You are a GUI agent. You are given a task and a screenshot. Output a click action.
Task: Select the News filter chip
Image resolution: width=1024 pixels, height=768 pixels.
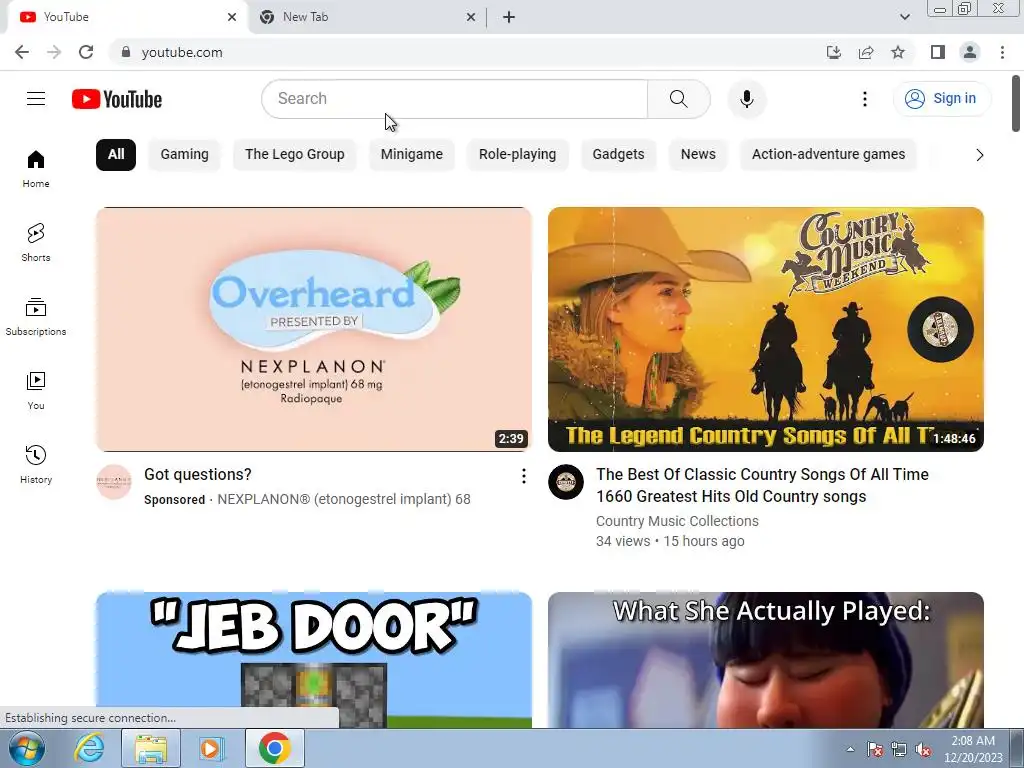click(698, 155)
